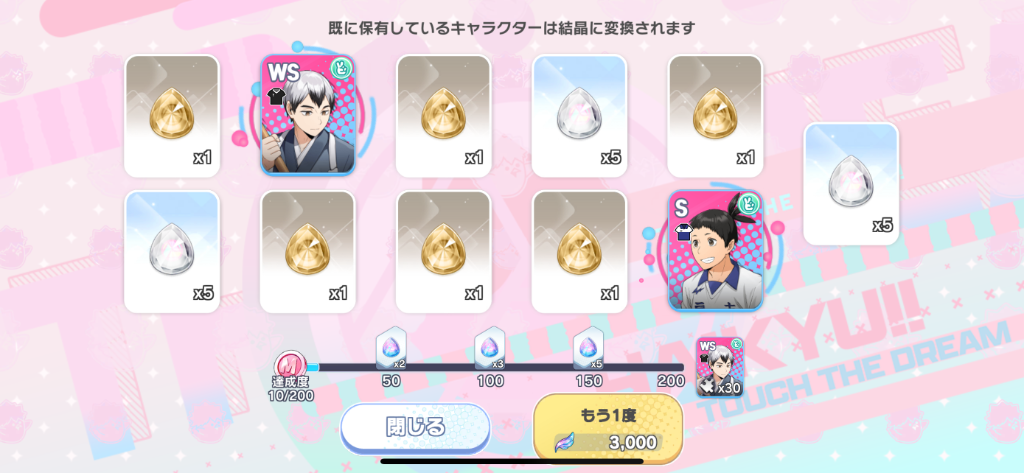The height and width of the screenshot is (473, 1024).
Task: Select the gold crystal card right of the WS character card
Action: [x=443, y=116]
